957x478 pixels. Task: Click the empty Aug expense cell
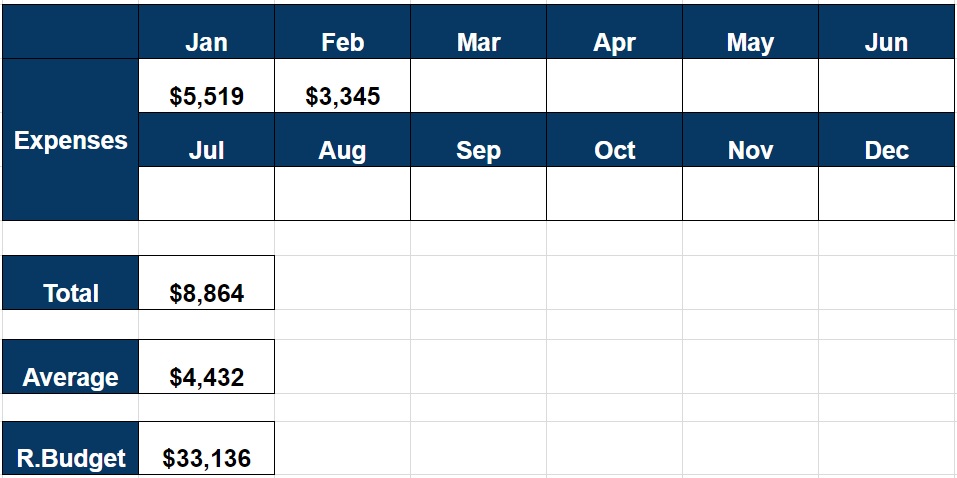point(342,194)
